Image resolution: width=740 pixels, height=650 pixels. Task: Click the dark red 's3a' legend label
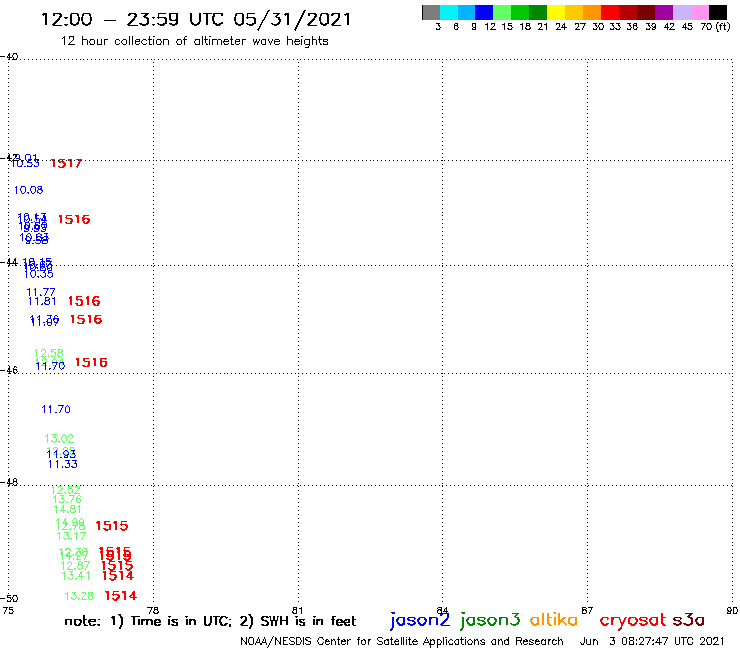[x=689, y=620]
